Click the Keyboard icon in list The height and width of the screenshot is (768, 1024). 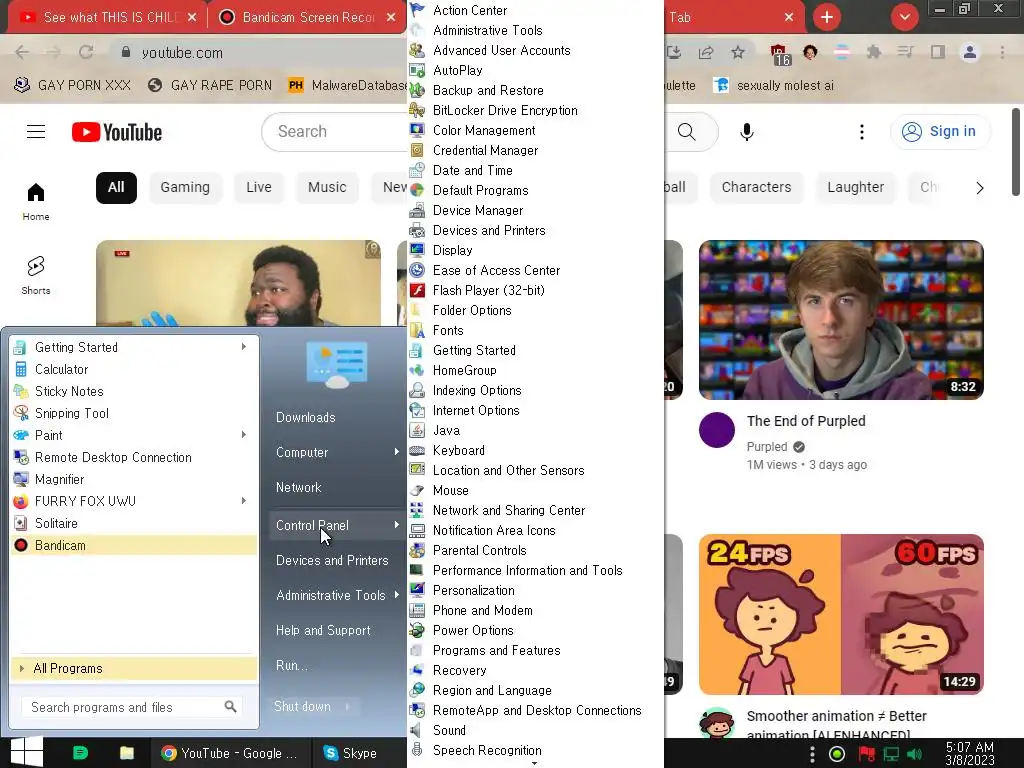pyautogui.click(x=417, y=451)
